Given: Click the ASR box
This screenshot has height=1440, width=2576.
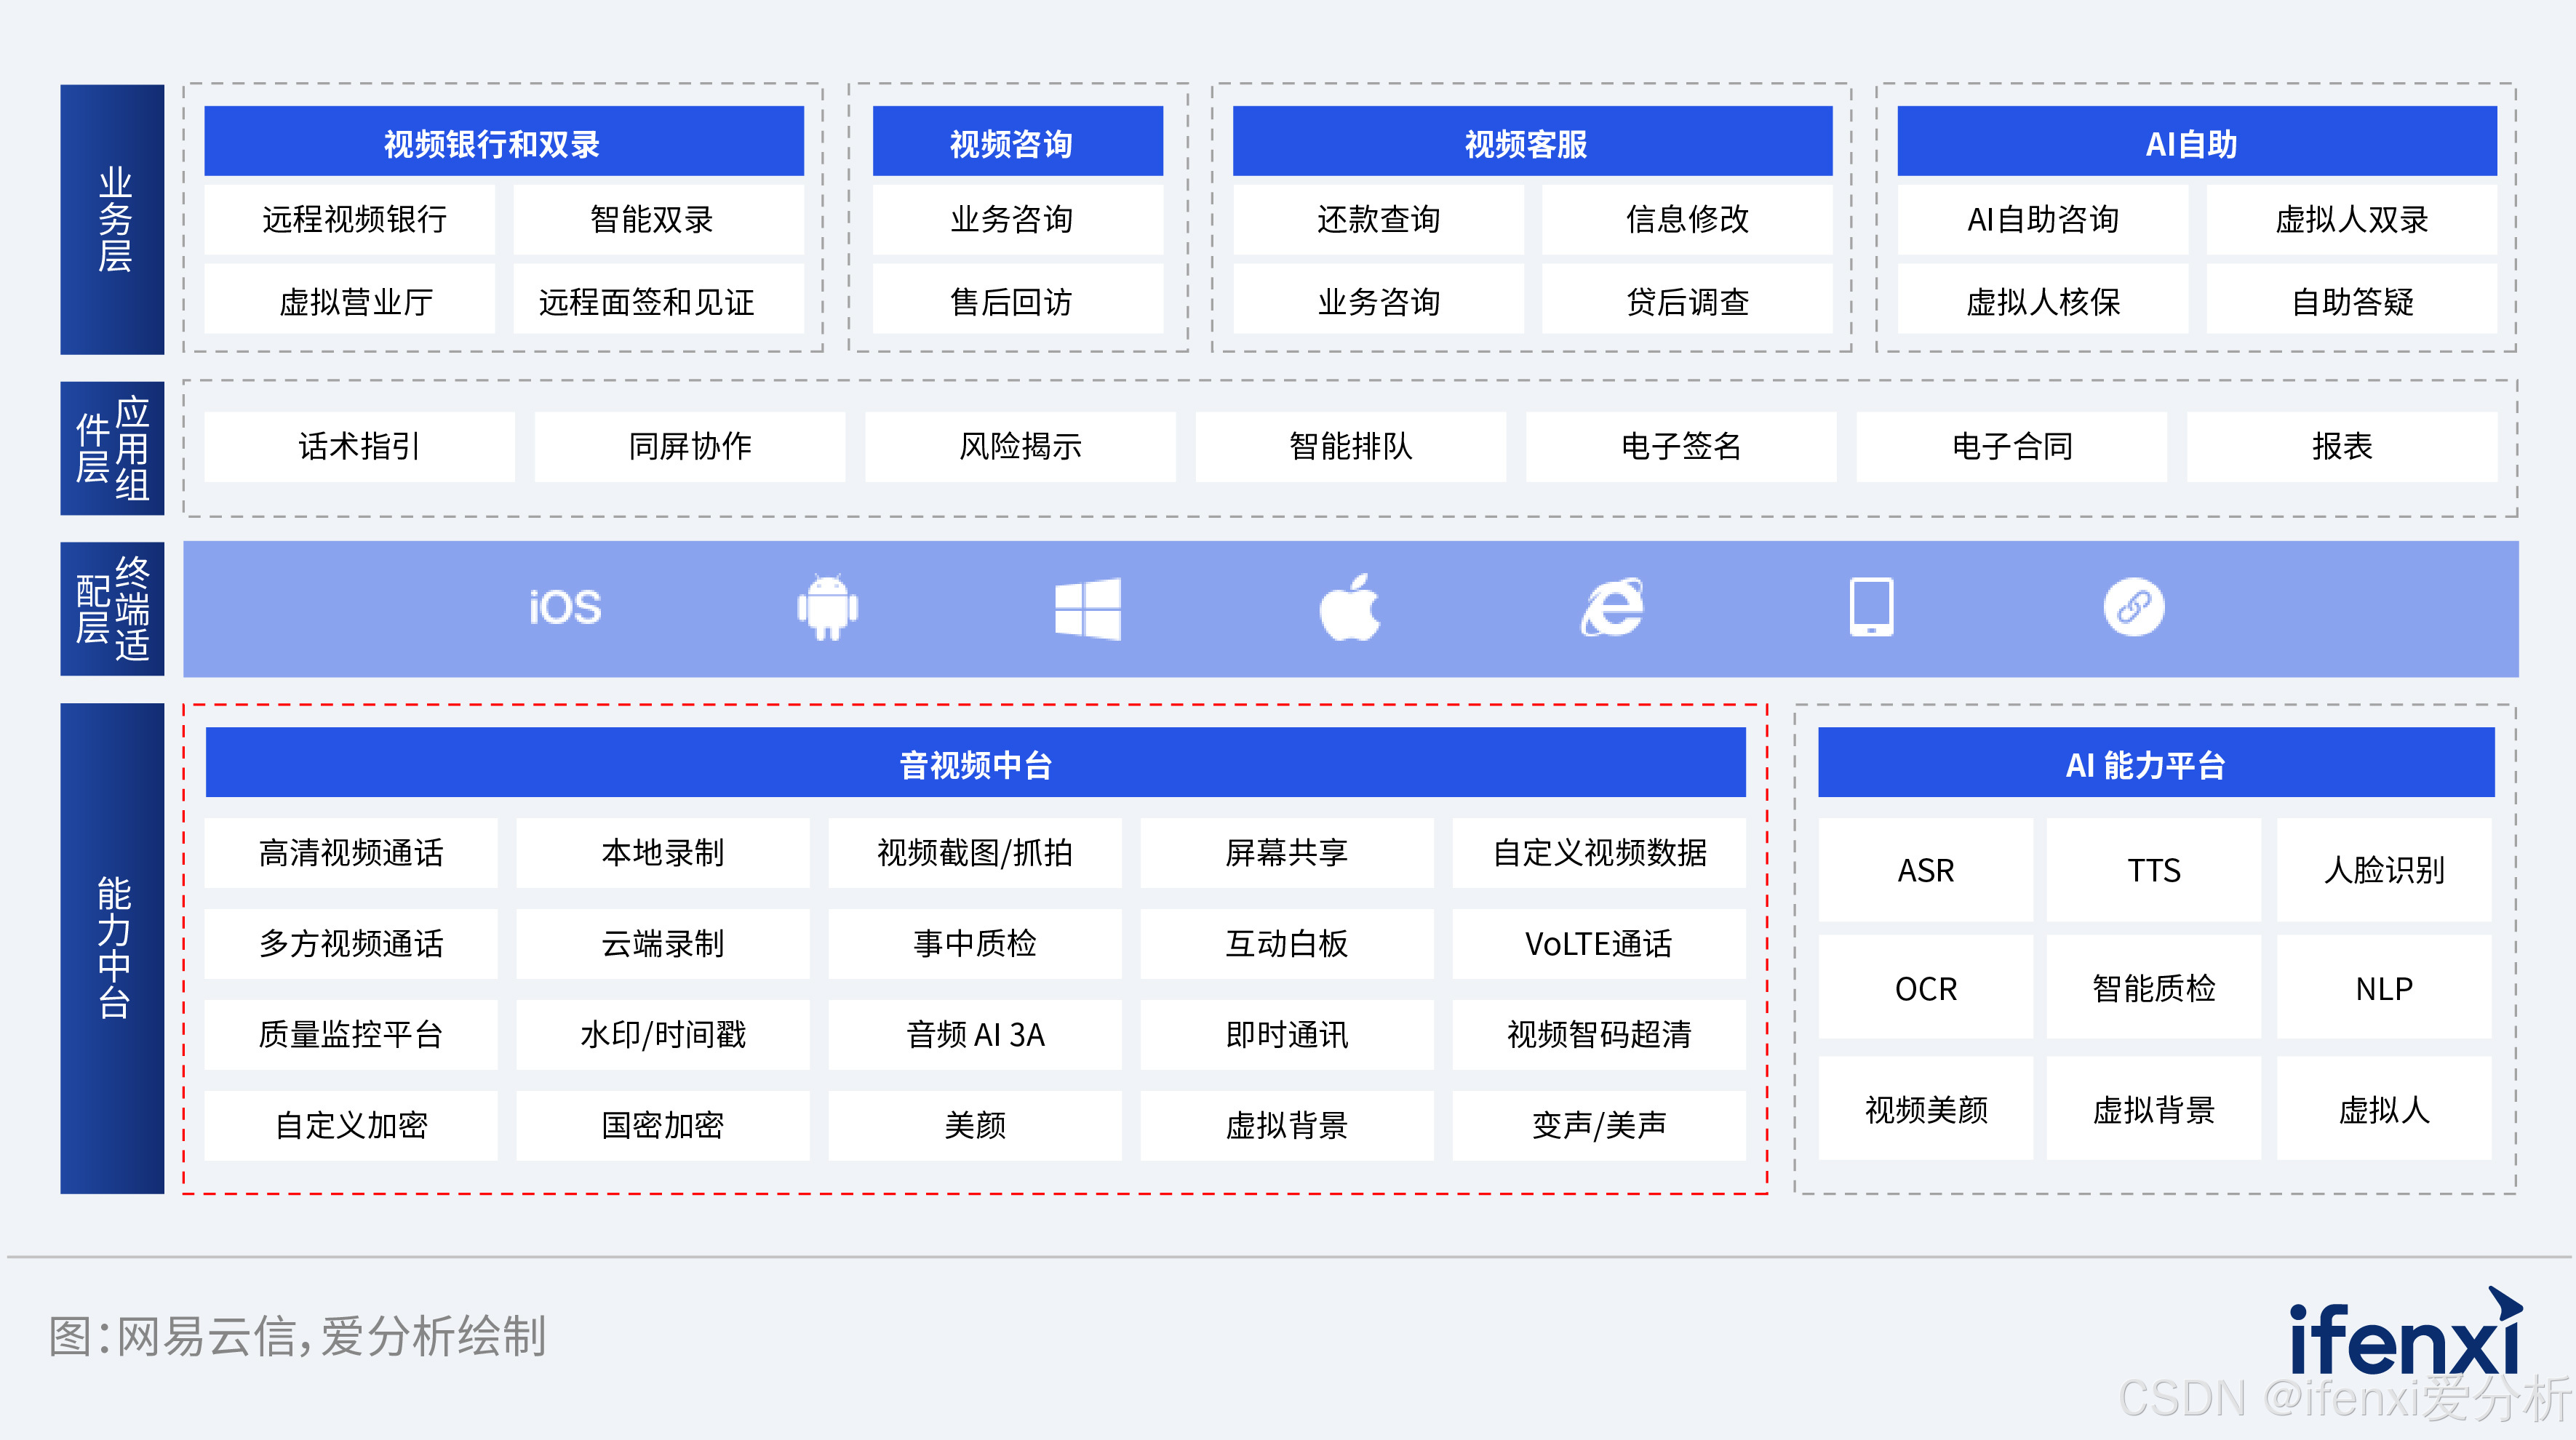Looking at the screenshot, I should 1925,870.
